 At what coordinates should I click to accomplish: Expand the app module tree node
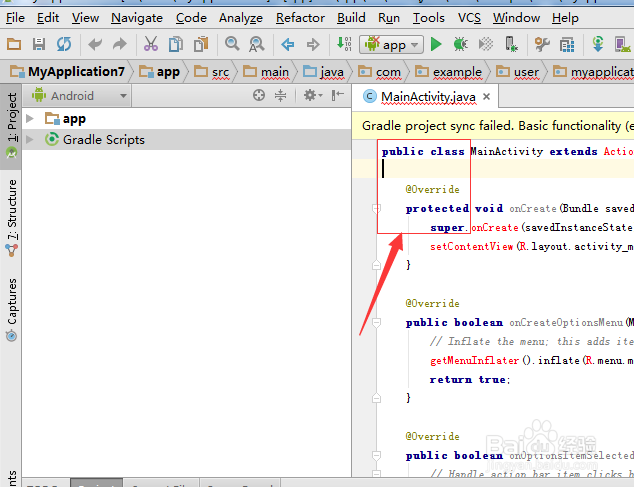pos(30,119)
